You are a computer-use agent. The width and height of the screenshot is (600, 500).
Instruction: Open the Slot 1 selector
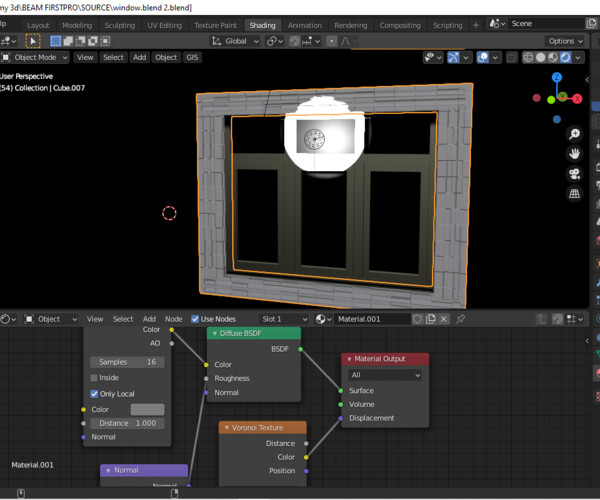277,319
